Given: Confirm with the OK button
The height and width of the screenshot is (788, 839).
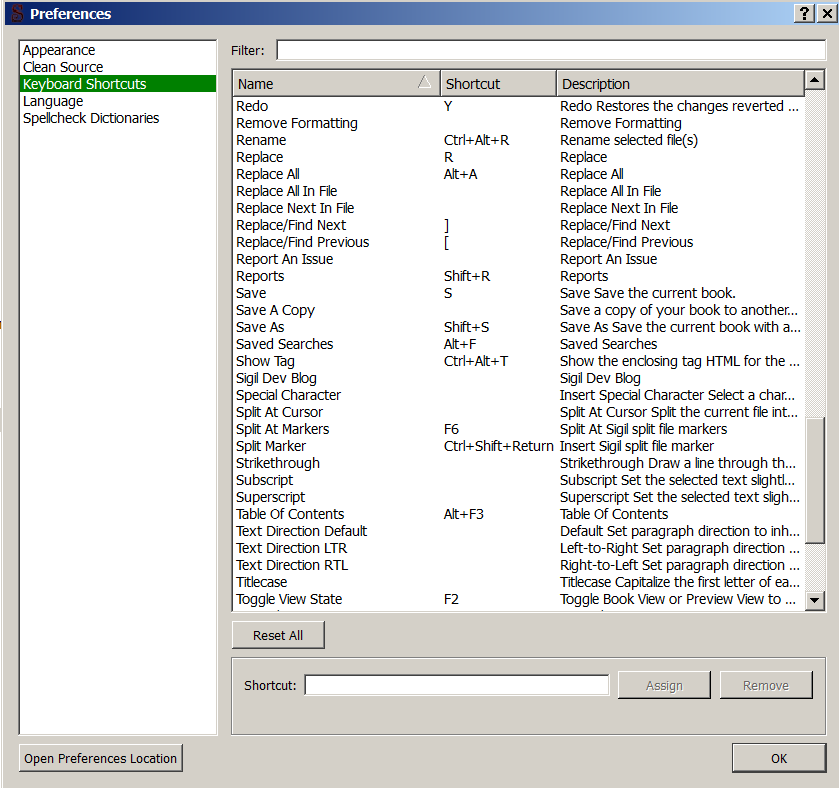Looking at the screenshot, I should [x=779, y=759].
